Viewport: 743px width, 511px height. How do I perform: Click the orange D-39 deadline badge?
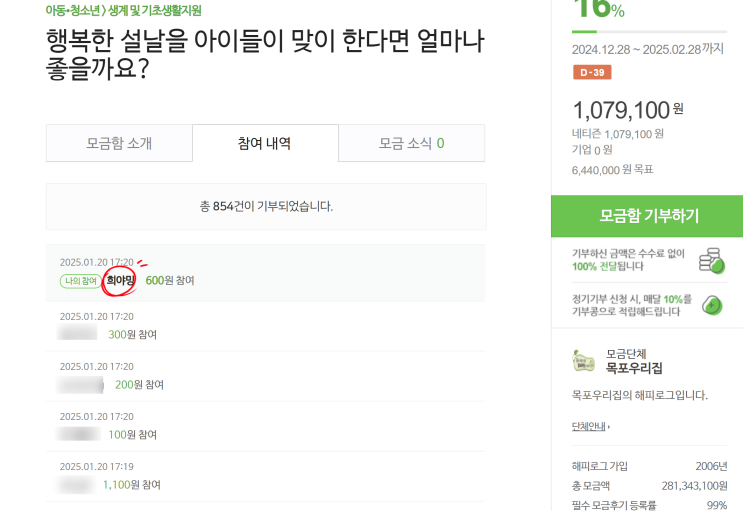coord(592,72)
